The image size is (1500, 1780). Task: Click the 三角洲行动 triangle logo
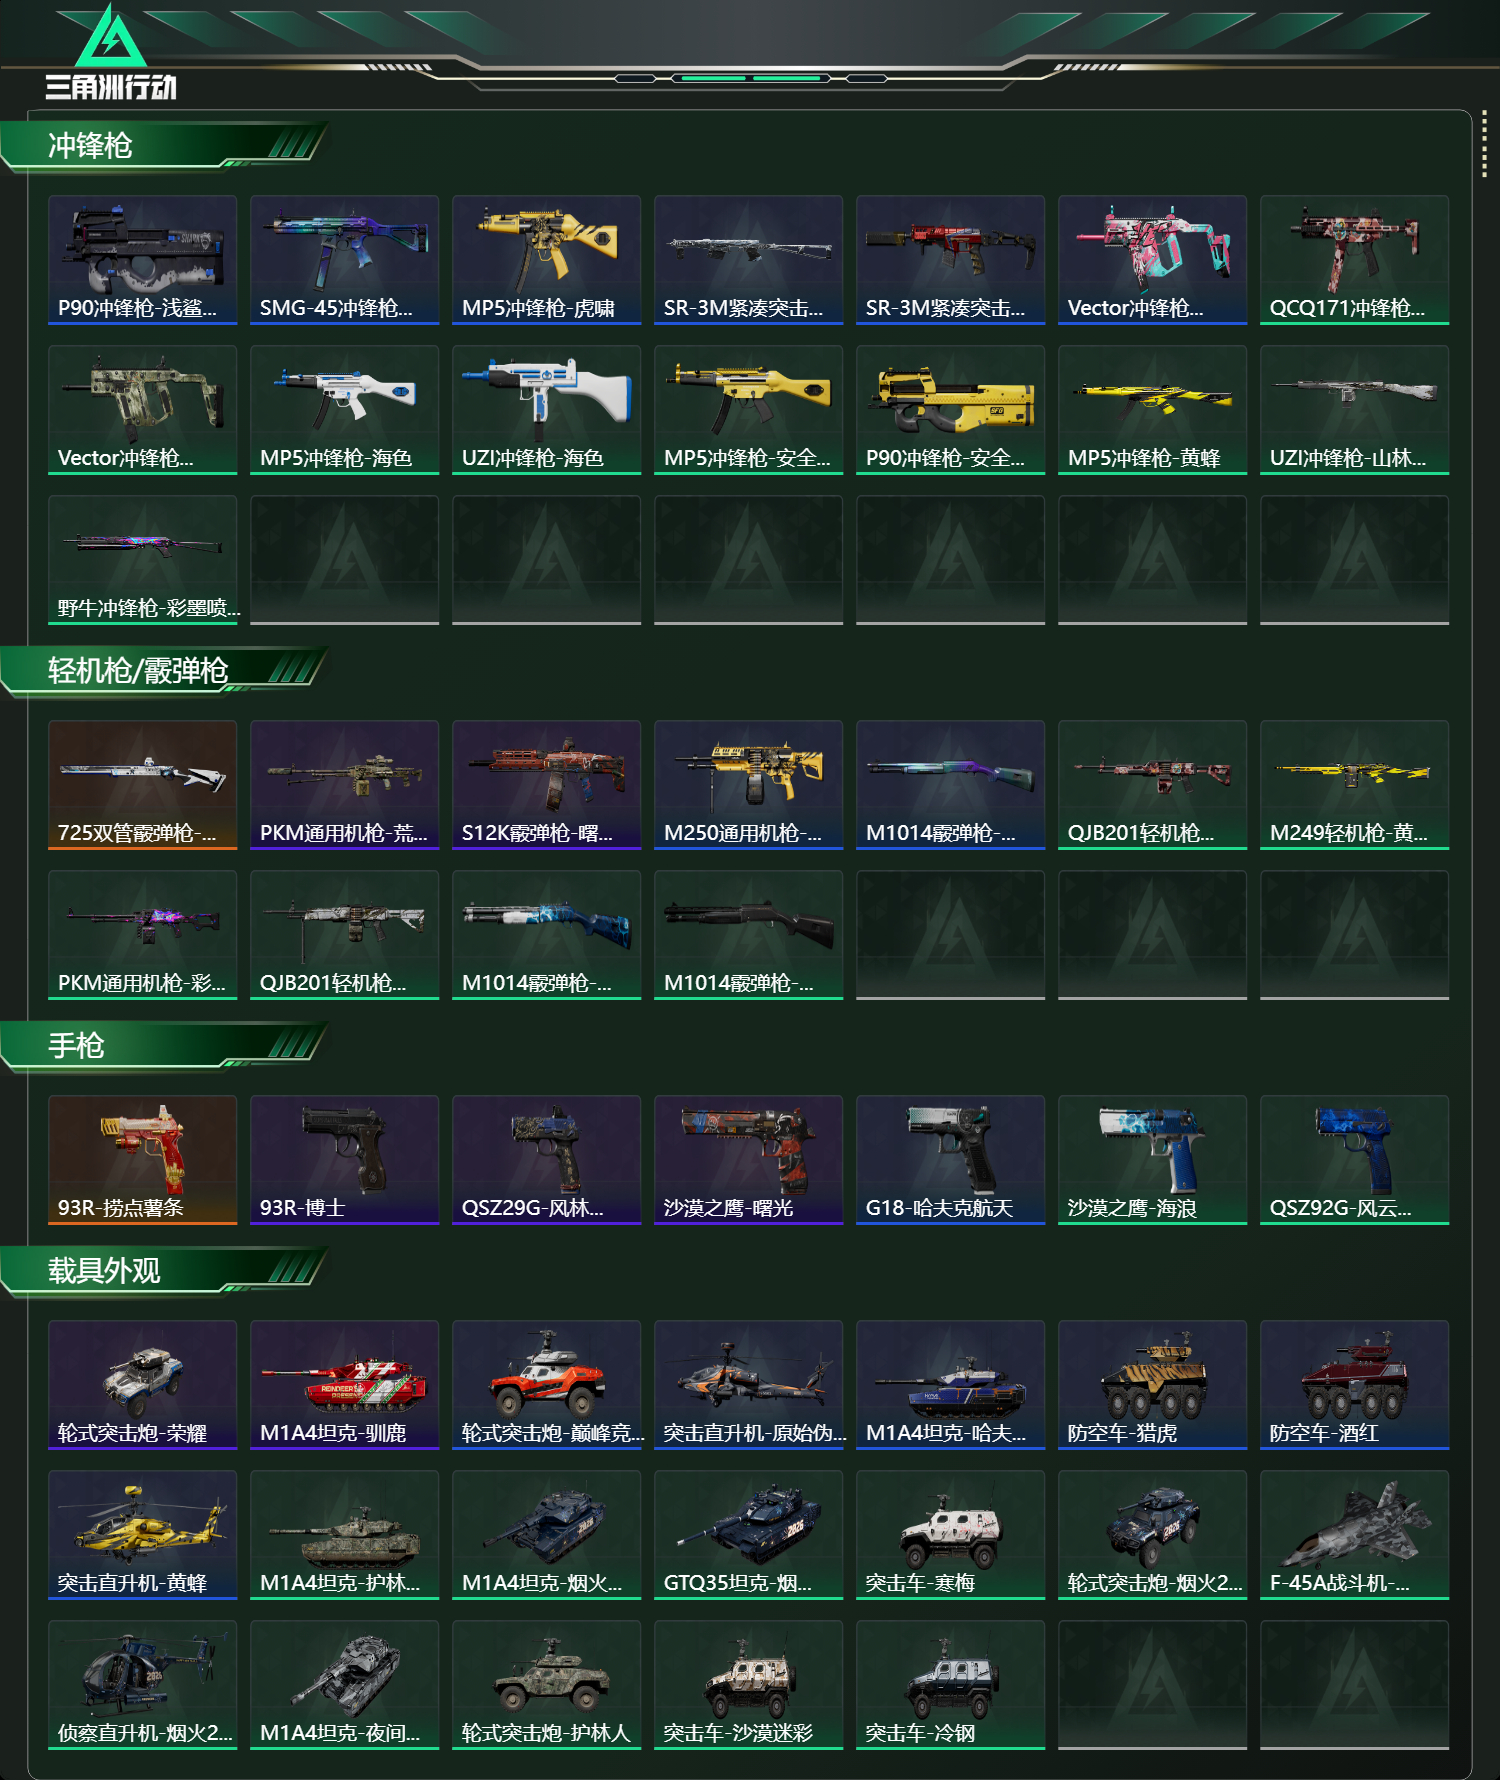pos(111,36)
